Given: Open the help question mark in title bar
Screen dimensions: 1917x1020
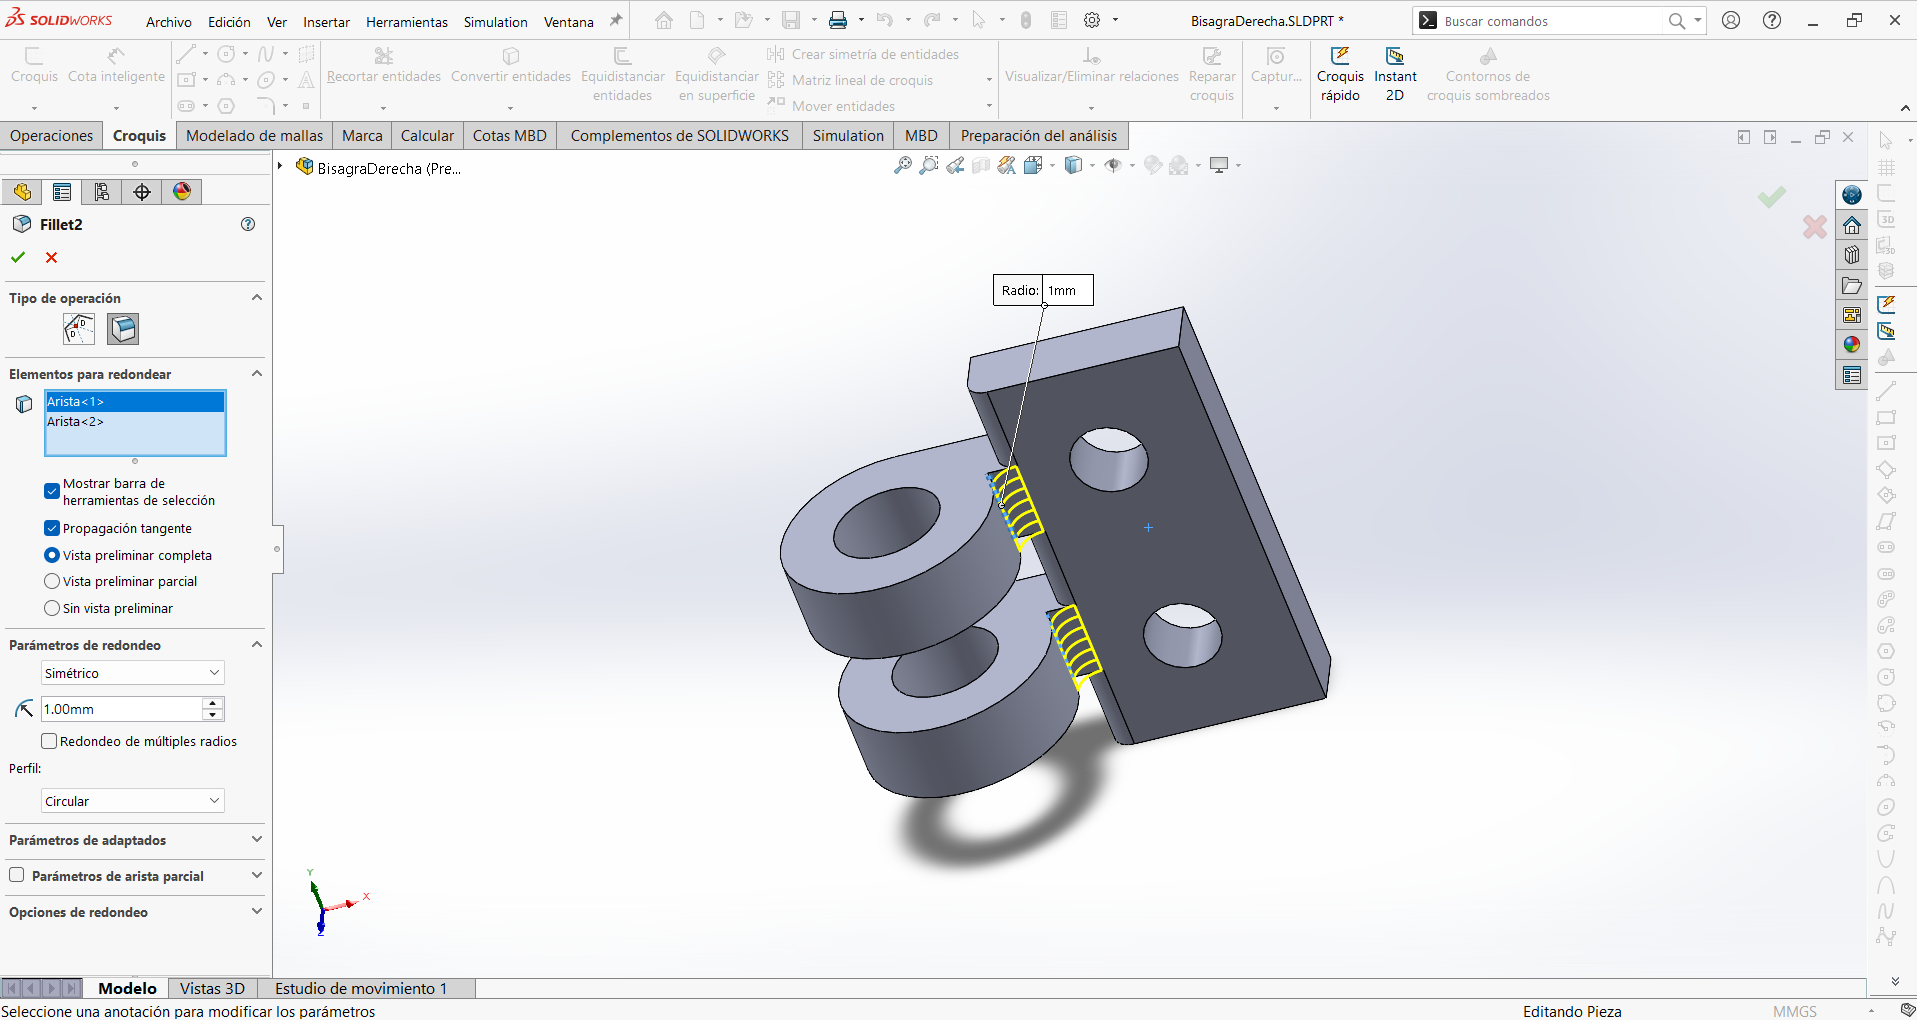Looking at the screenshot, I should pos(1772,20).
